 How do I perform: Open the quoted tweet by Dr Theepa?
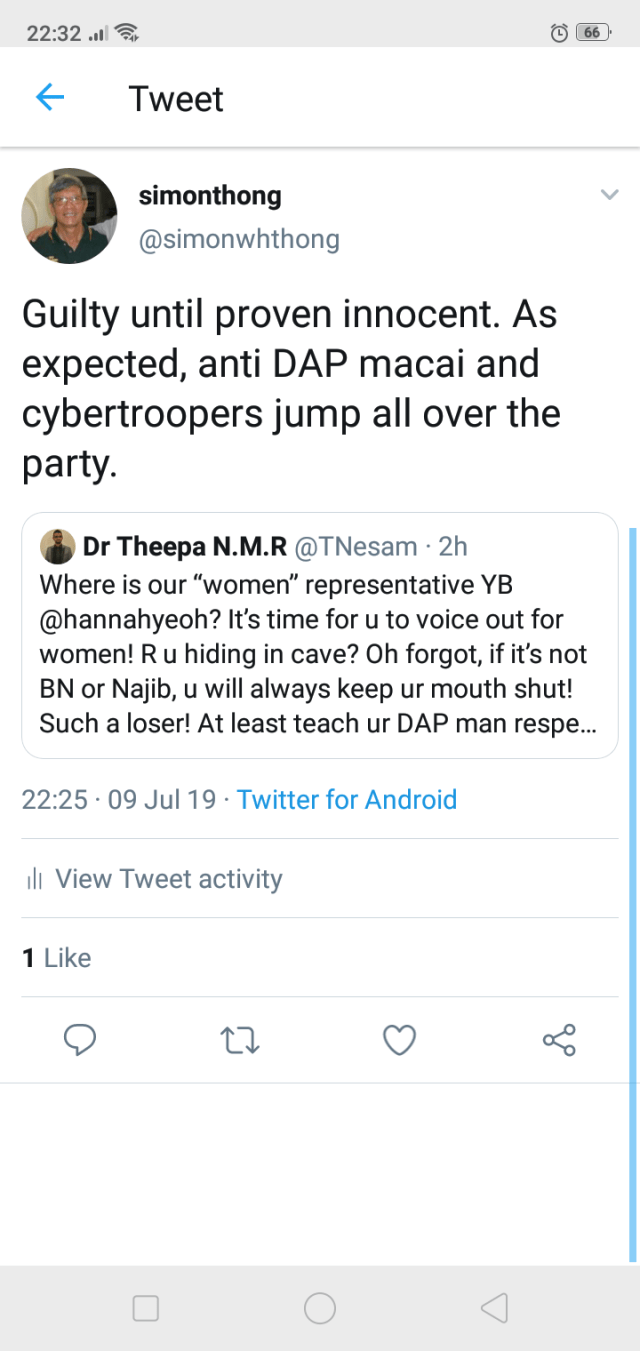pyautogui.click(x=319, y=636)
